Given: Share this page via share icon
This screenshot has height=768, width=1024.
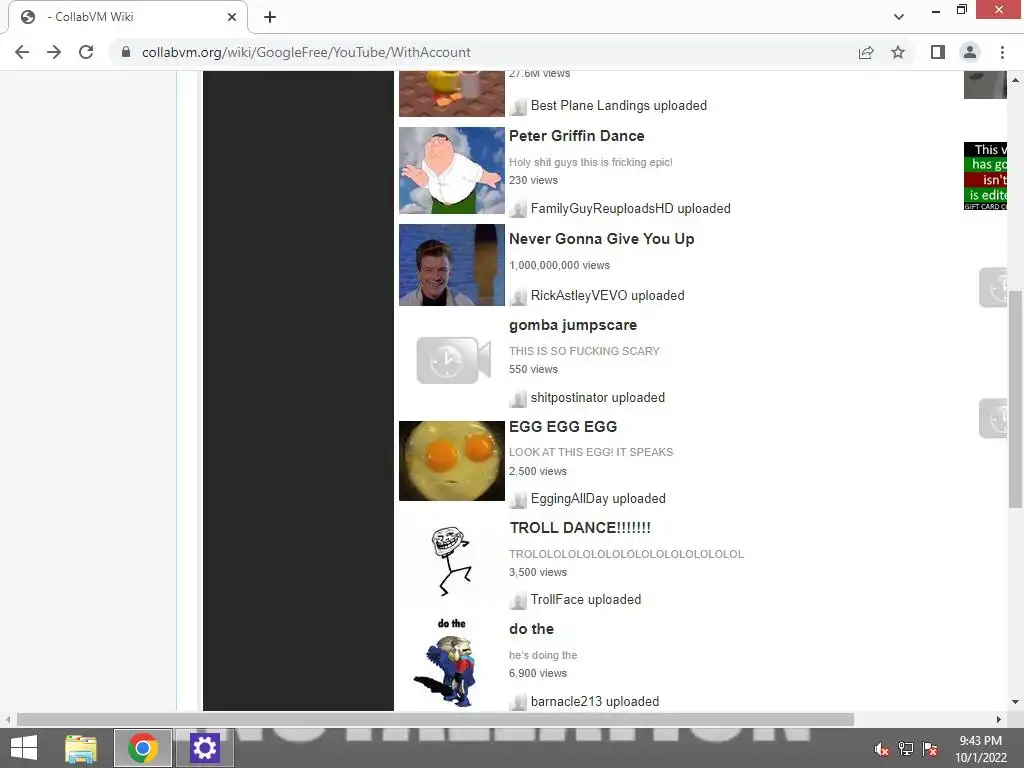Looking at the screenshot, I should tap(866, 52).
